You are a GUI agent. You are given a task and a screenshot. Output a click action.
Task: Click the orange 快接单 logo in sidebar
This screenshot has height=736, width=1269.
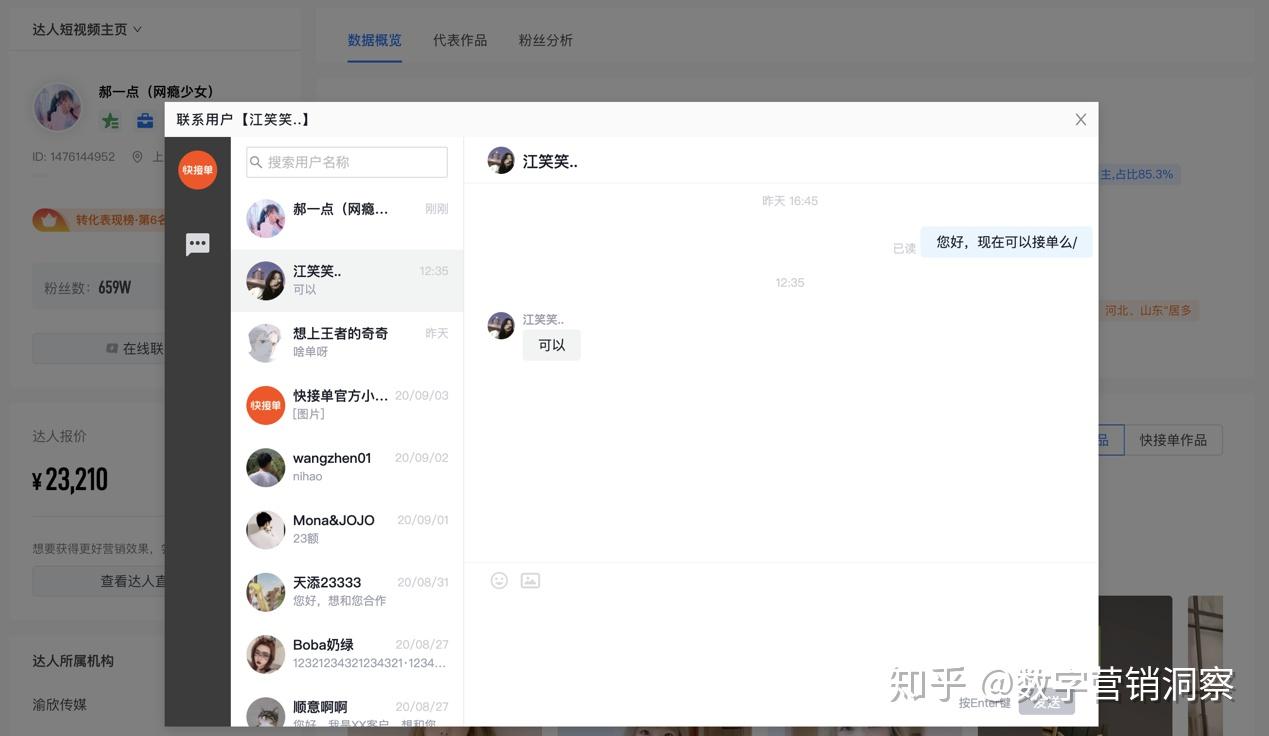click(197, 170)
